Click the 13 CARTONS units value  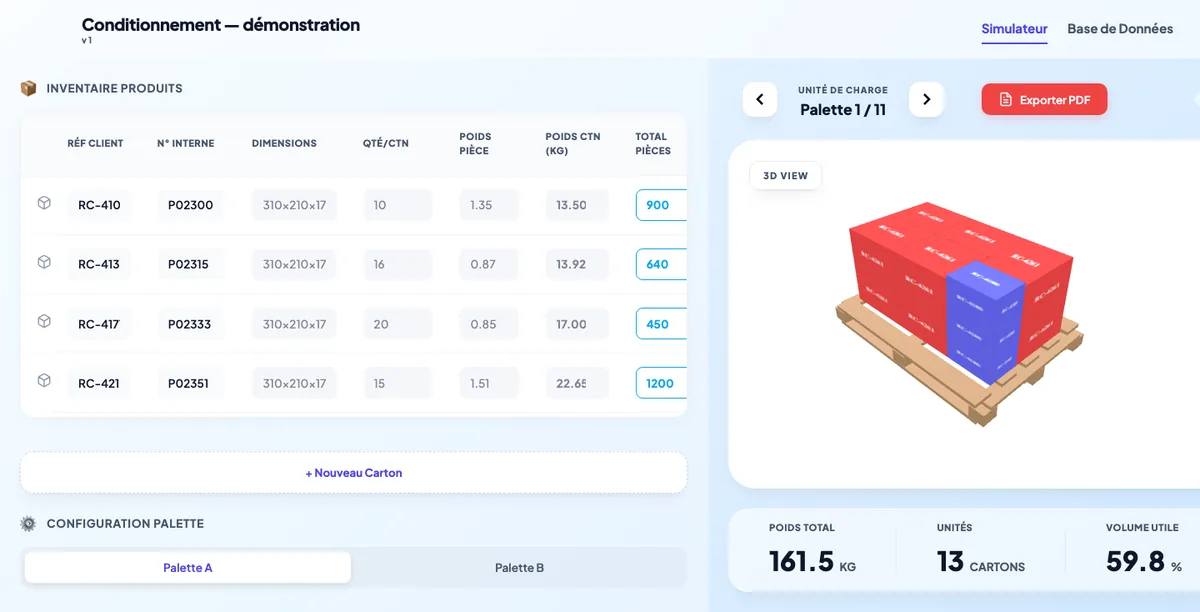981,561
